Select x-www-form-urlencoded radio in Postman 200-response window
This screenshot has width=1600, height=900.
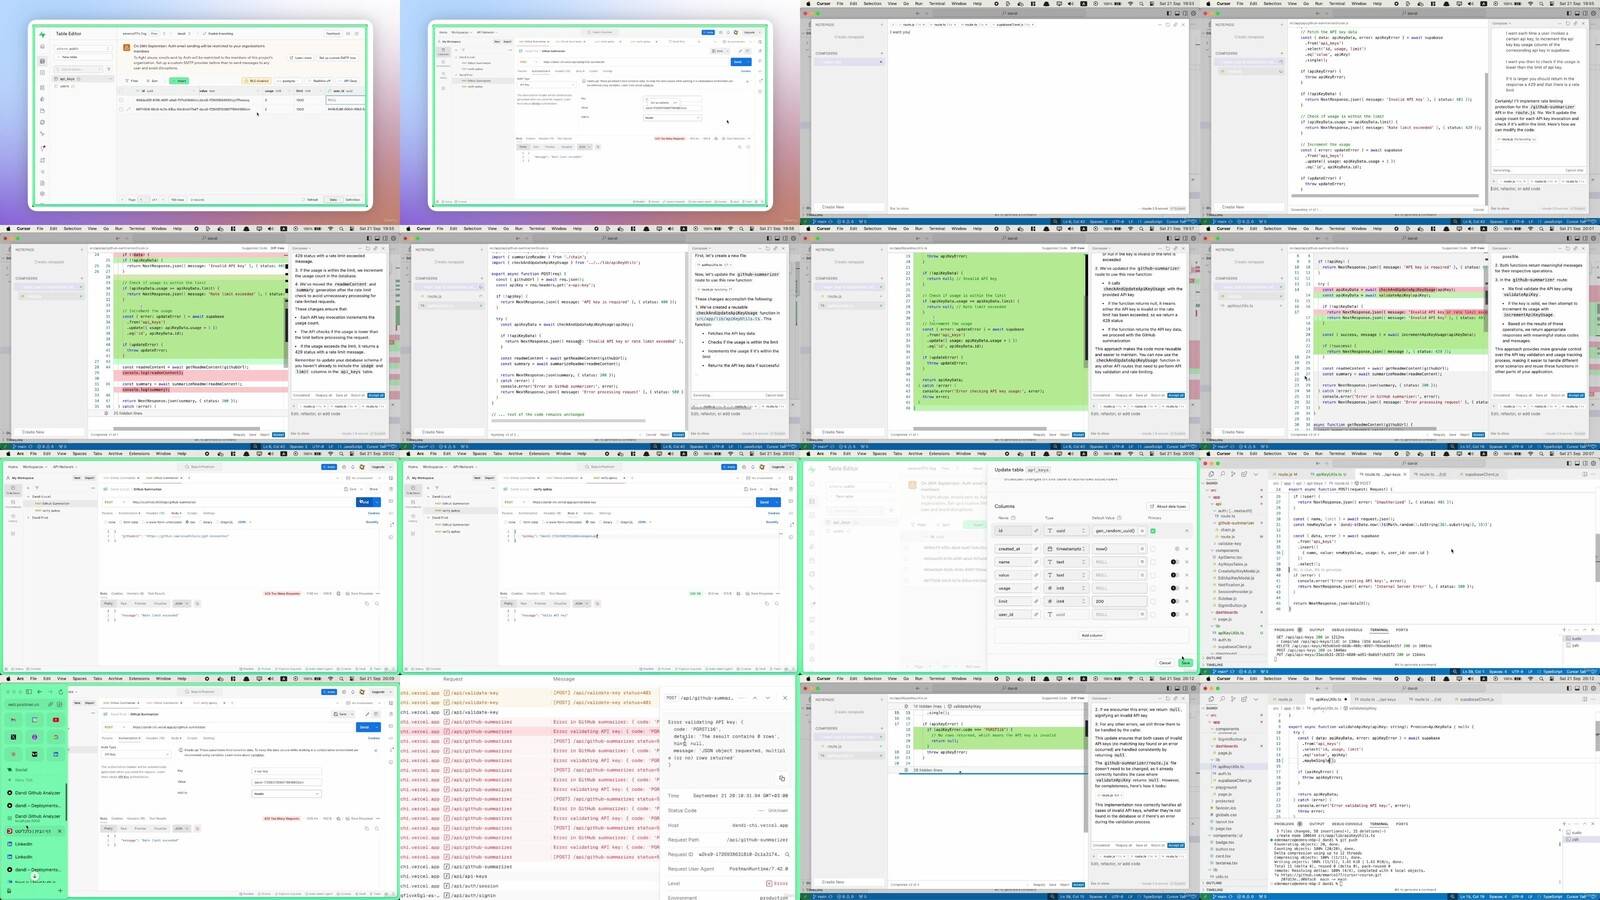(543, 522)
